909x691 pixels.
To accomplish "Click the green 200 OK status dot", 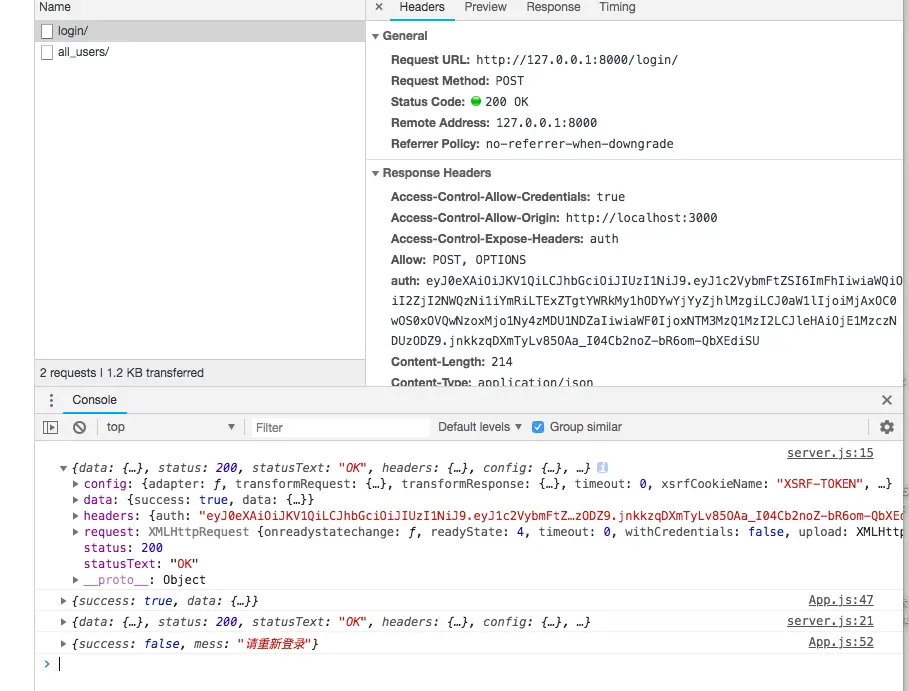I will (x=476, y=101).
